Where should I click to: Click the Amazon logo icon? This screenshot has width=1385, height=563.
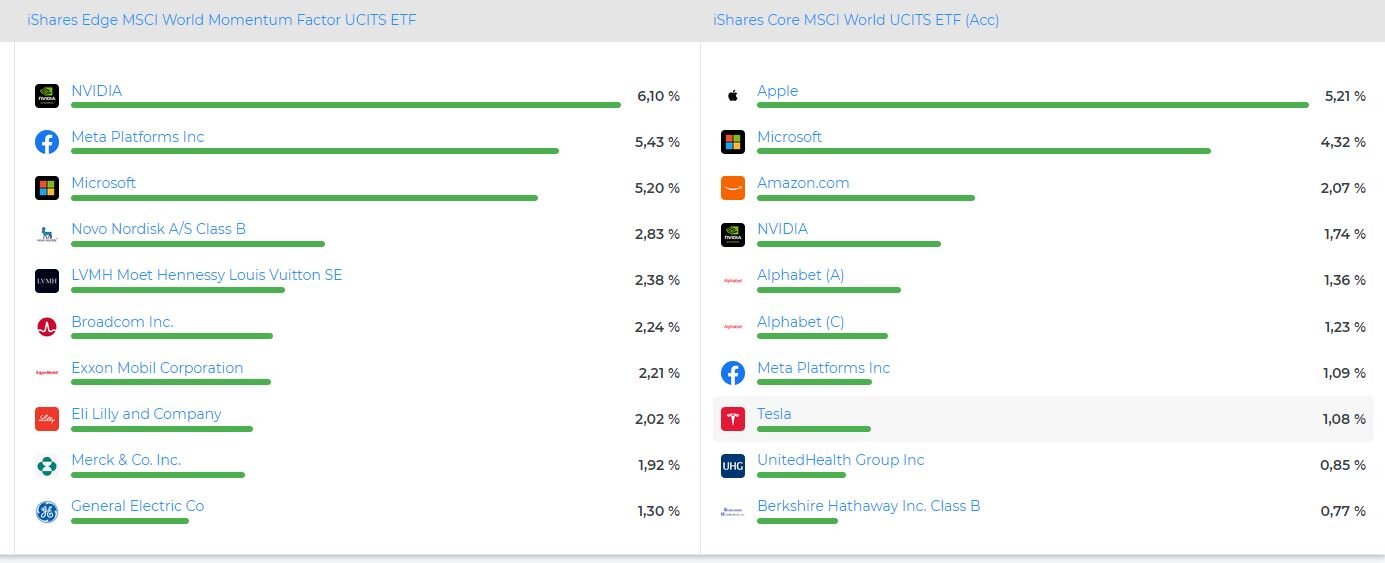point(733,188)
